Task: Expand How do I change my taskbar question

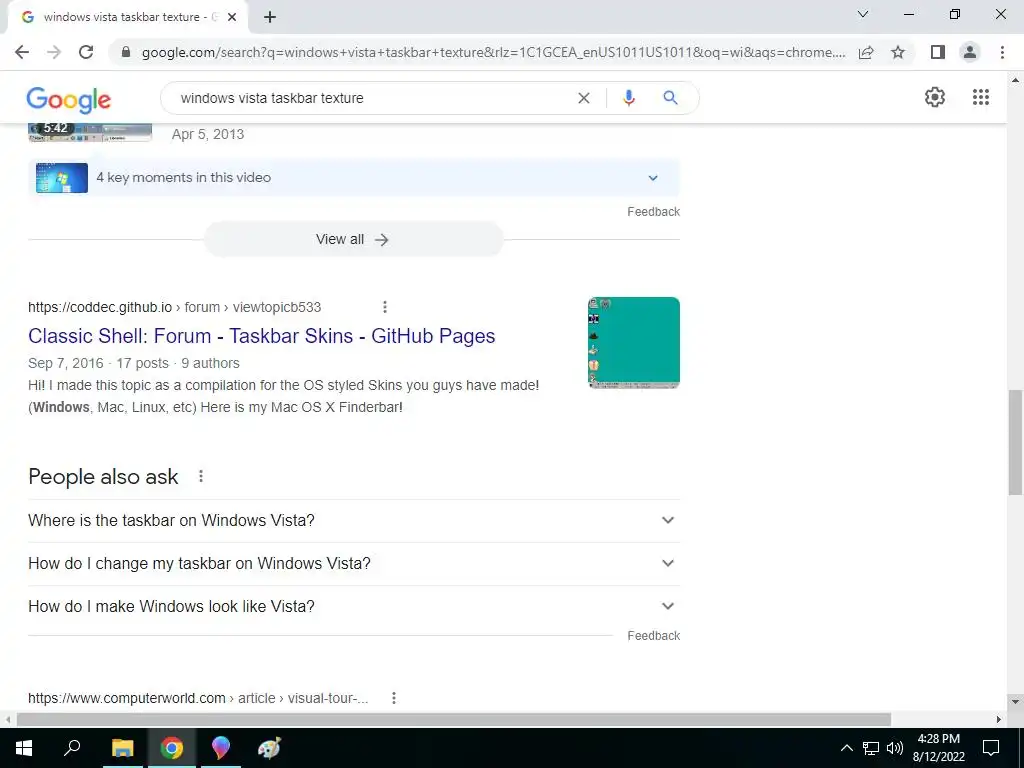Action: (x=354, y=564)
